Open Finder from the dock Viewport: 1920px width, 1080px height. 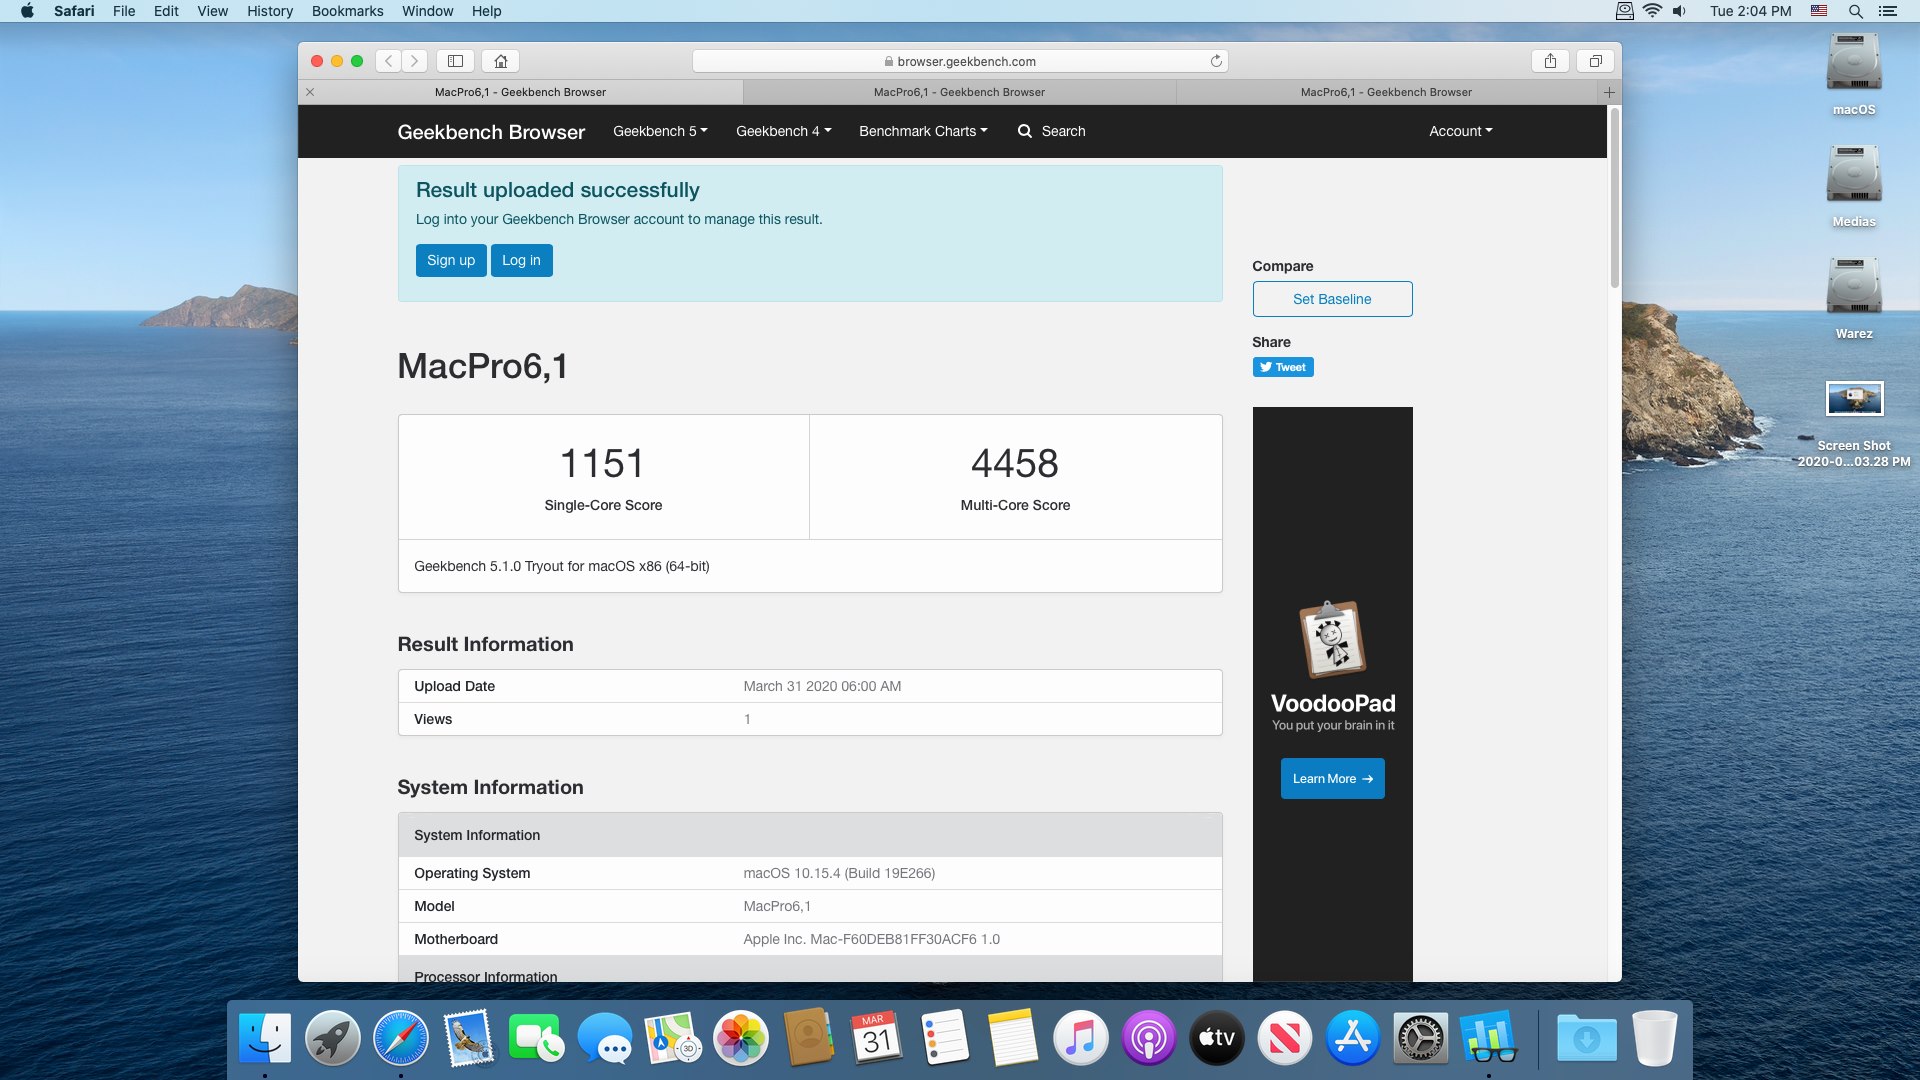[x=265, y=1039]
